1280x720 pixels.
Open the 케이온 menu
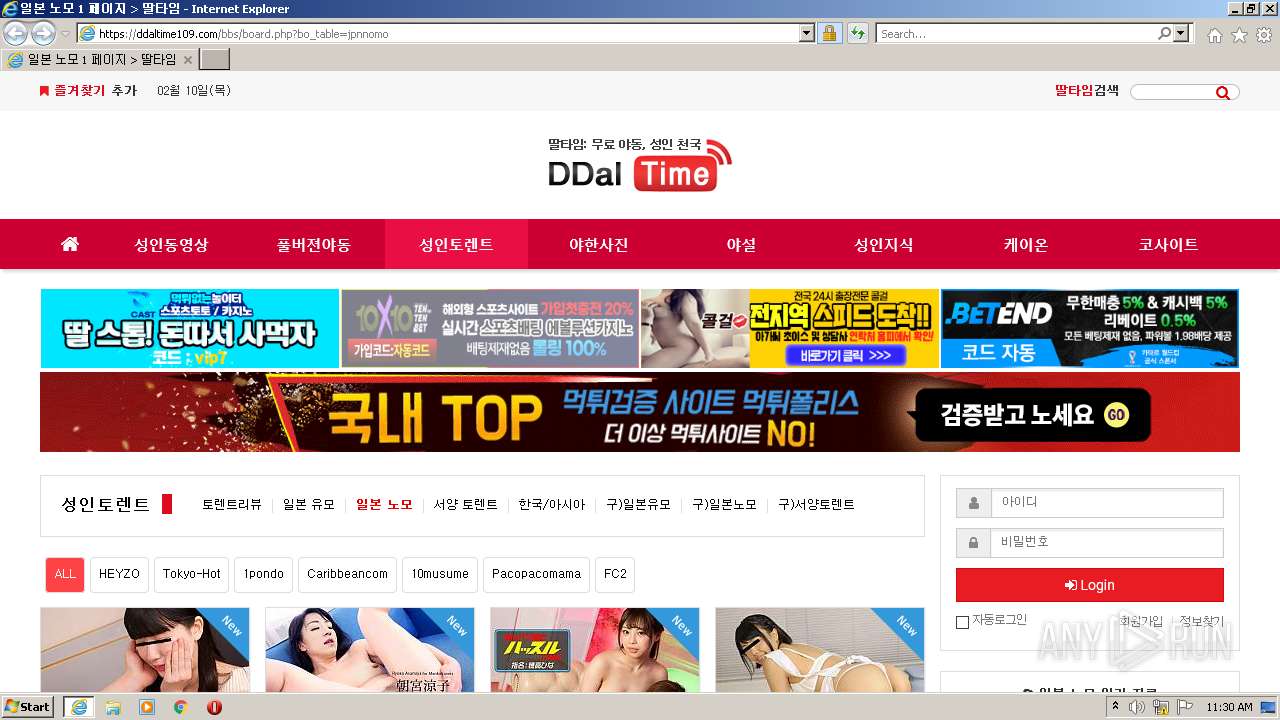click(1026, 245)
